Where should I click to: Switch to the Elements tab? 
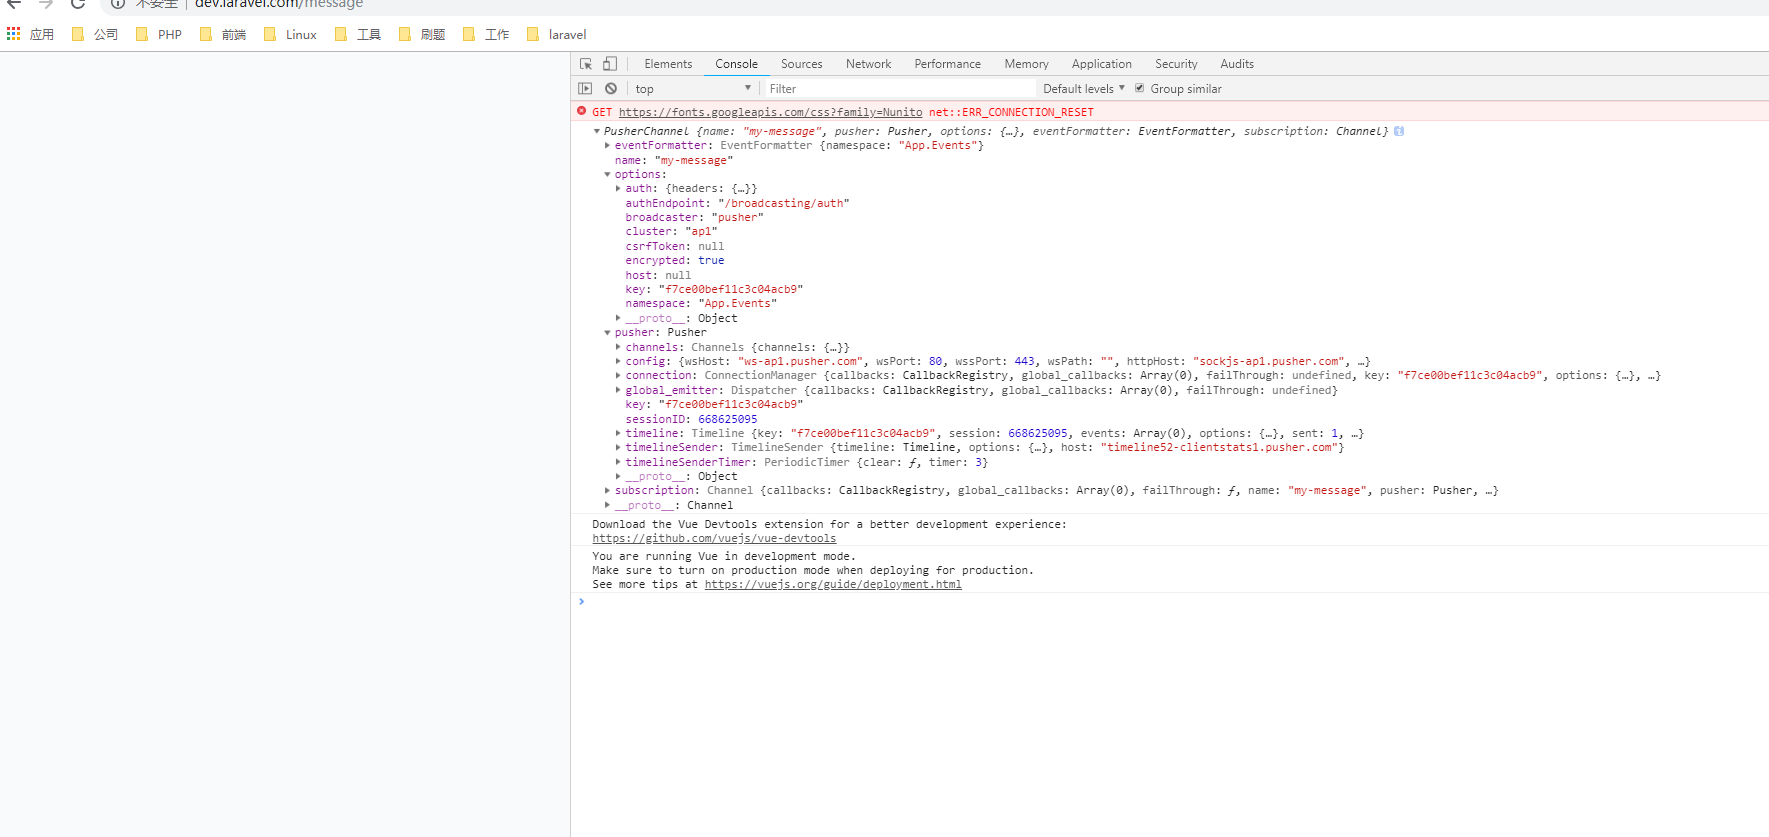(x=668, y=64)
